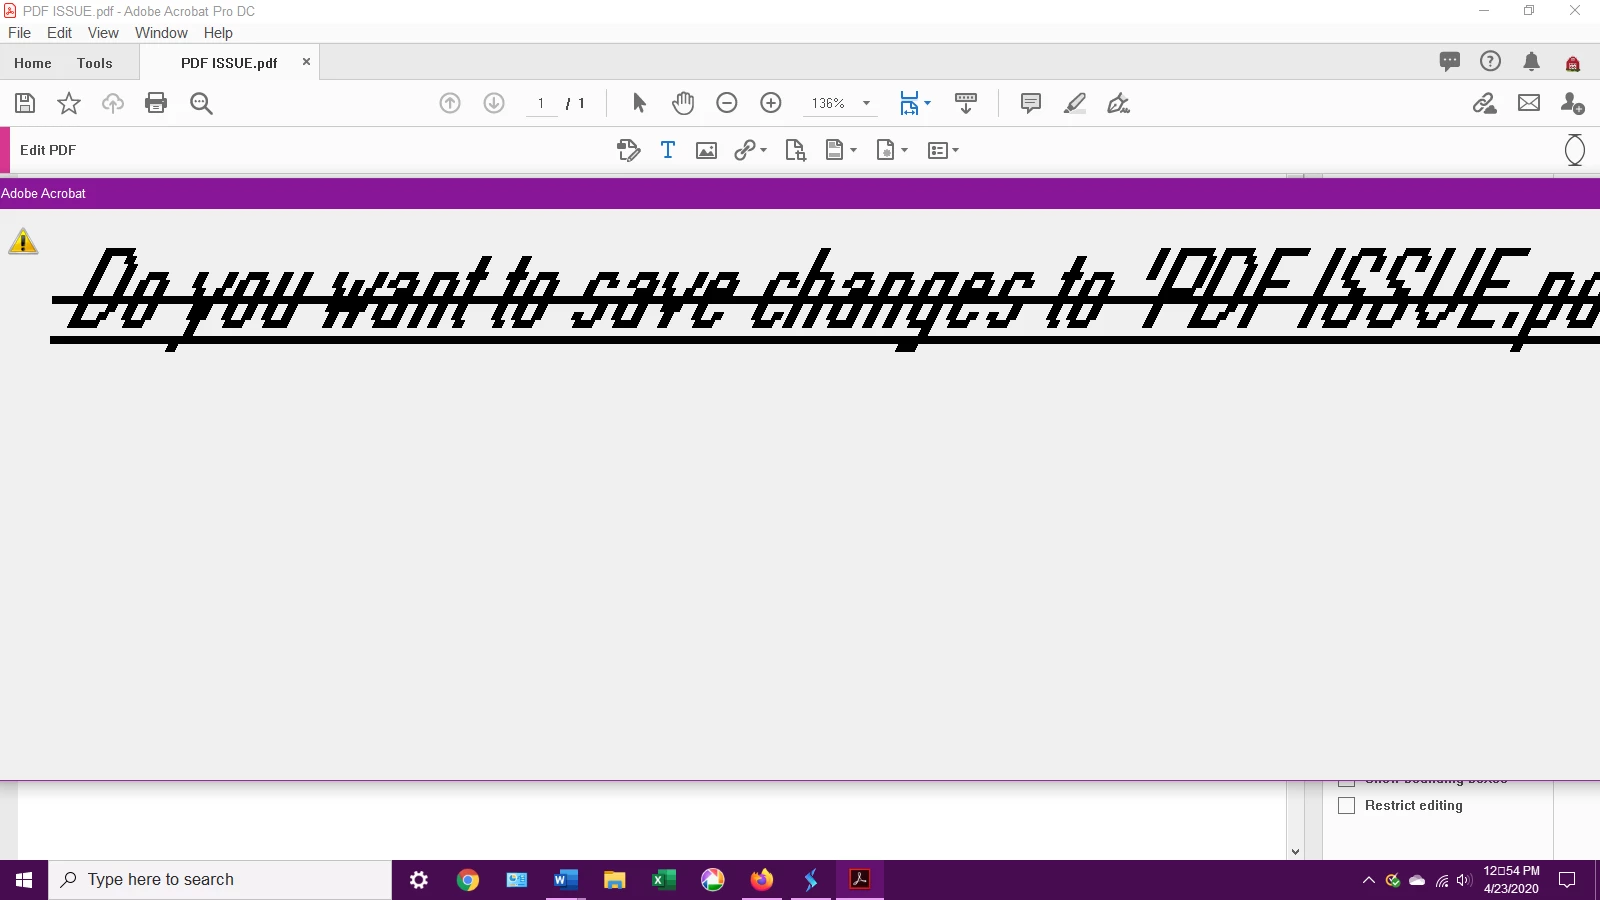Add file to starred with star icon

pyautogui.click(x=69, y=103)
